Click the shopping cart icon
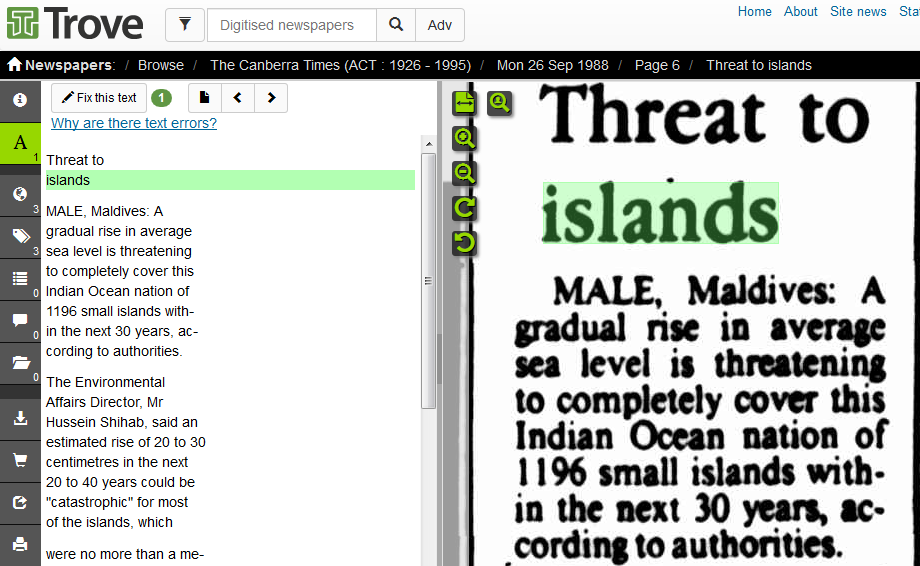The width and height of the screenshot is (920, 566). pos(20,461)
